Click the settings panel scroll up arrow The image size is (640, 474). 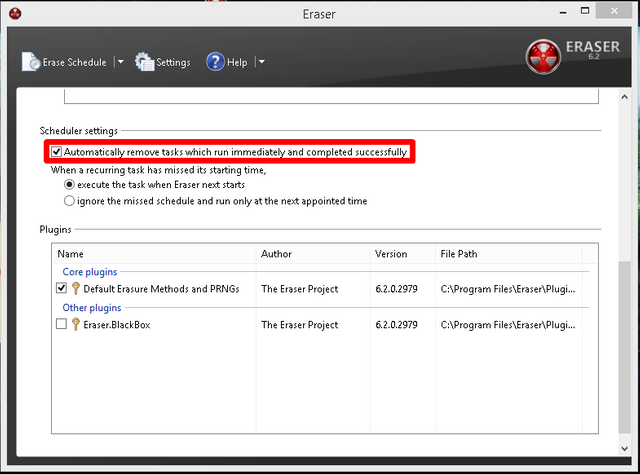[624, 97]
